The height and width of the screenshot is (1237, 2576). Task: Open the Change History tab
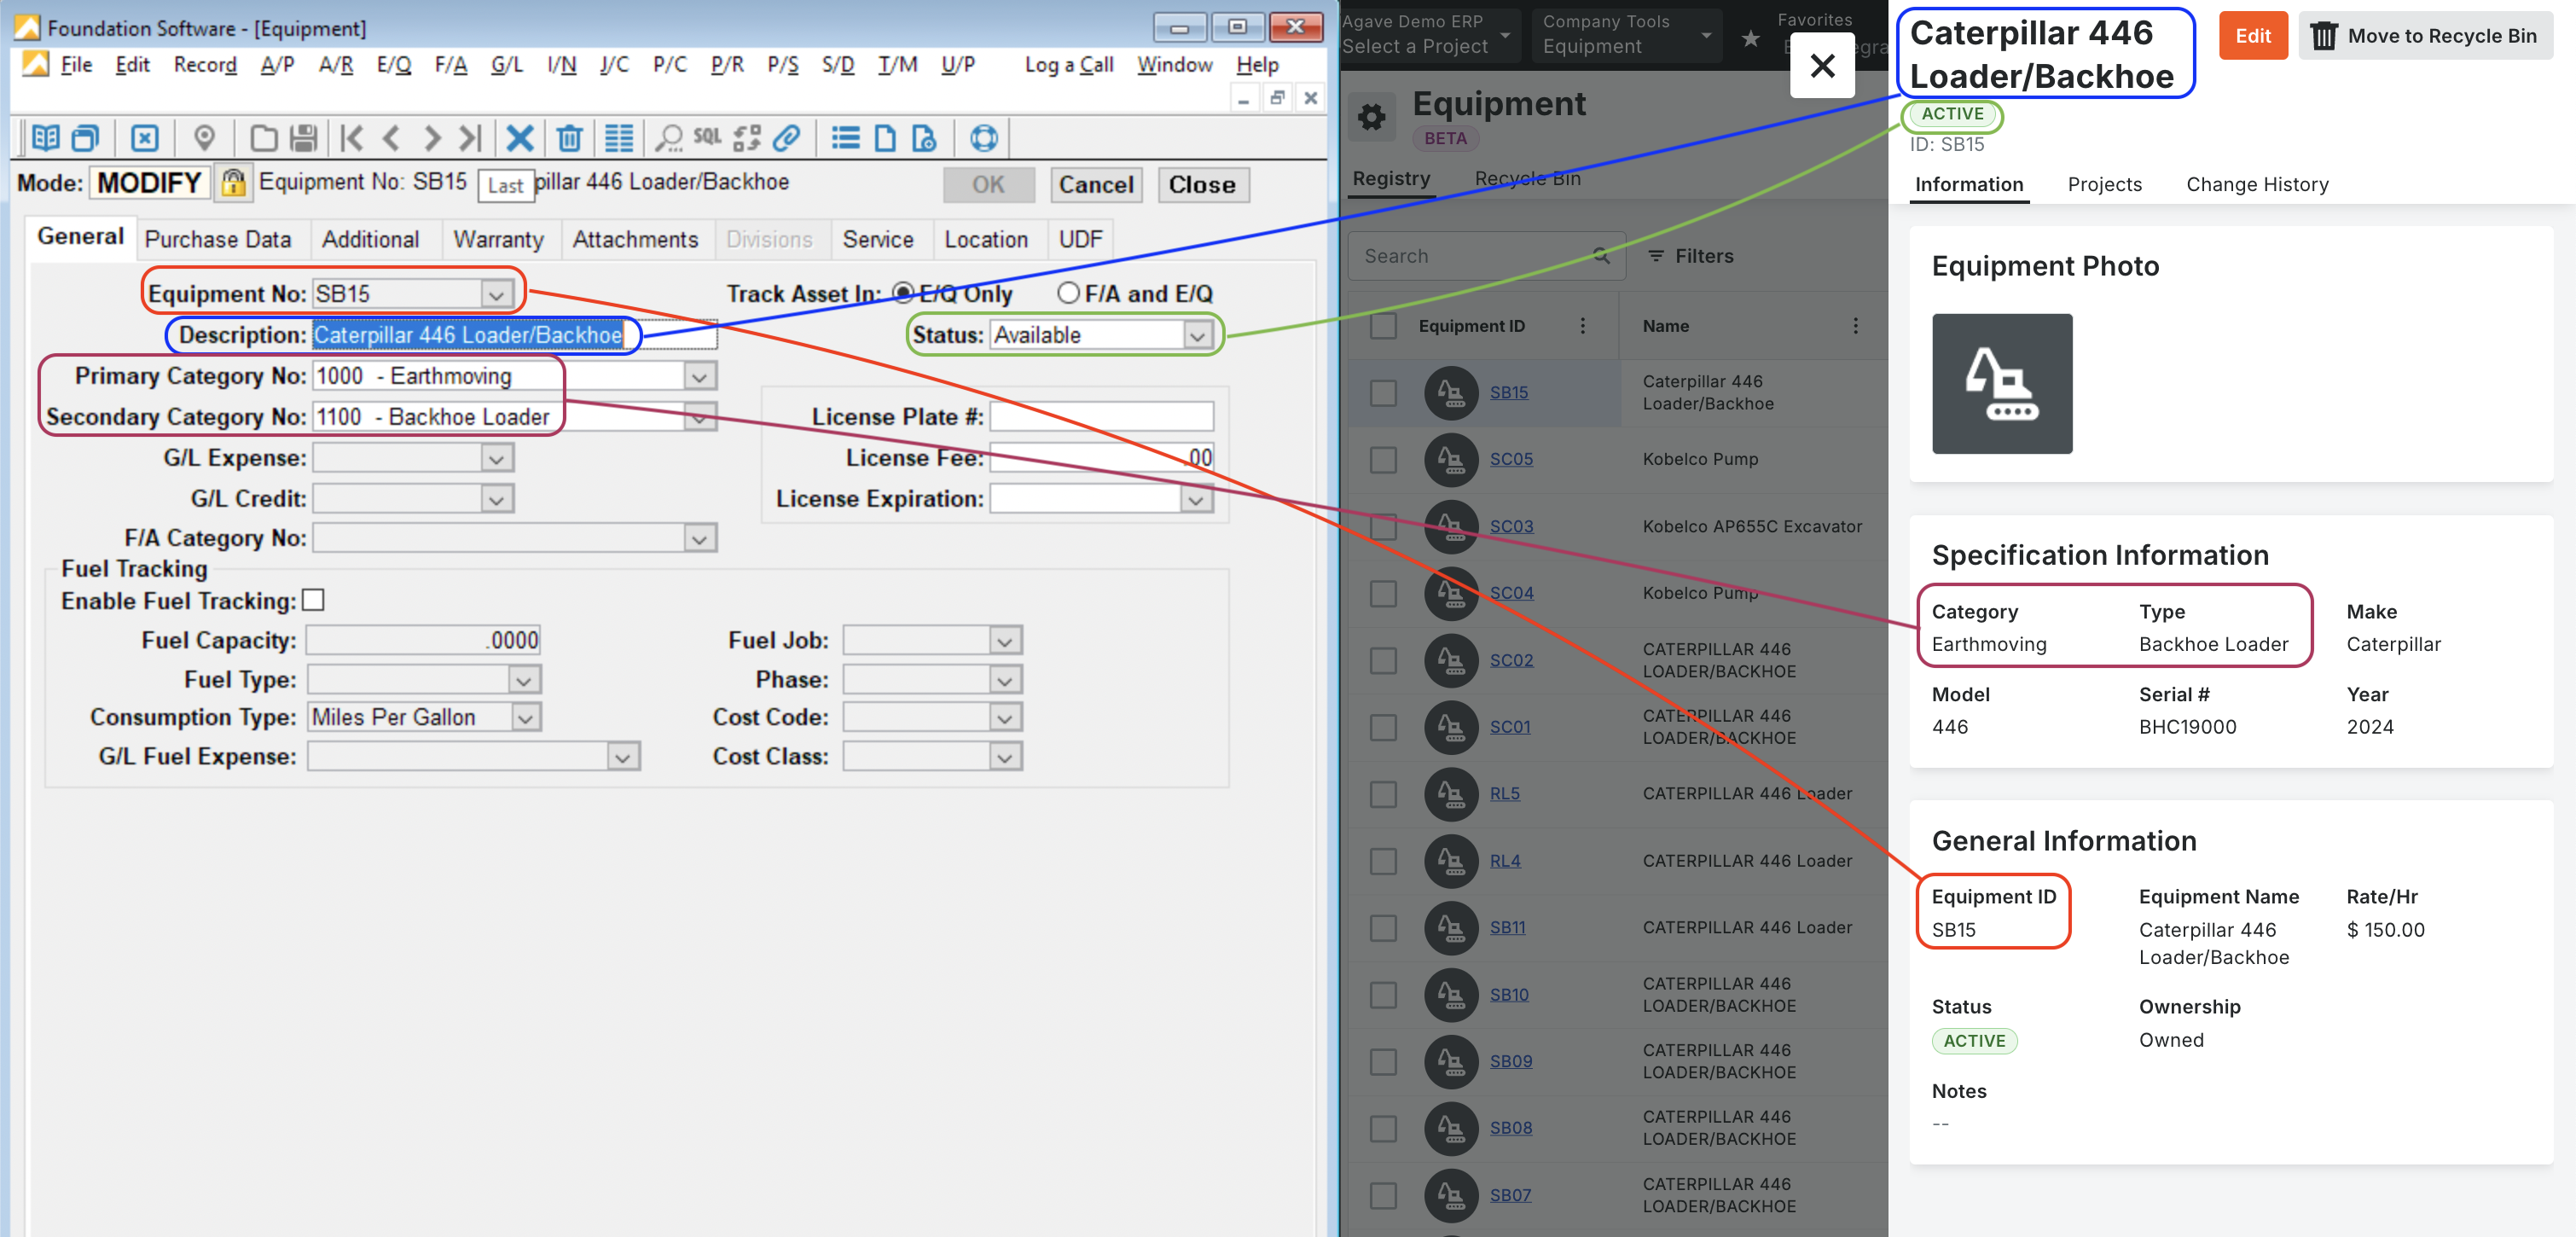(2257, 184)
